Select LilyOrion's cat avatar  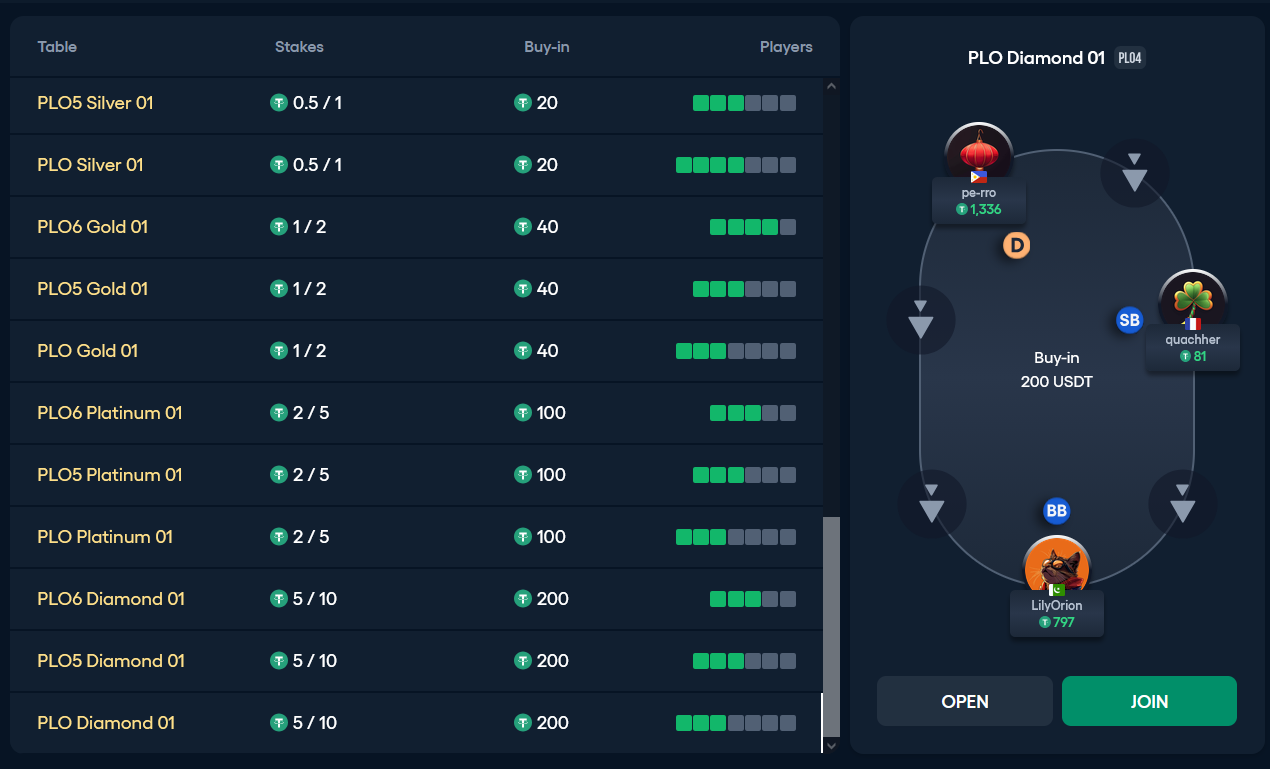(1057, 566)
